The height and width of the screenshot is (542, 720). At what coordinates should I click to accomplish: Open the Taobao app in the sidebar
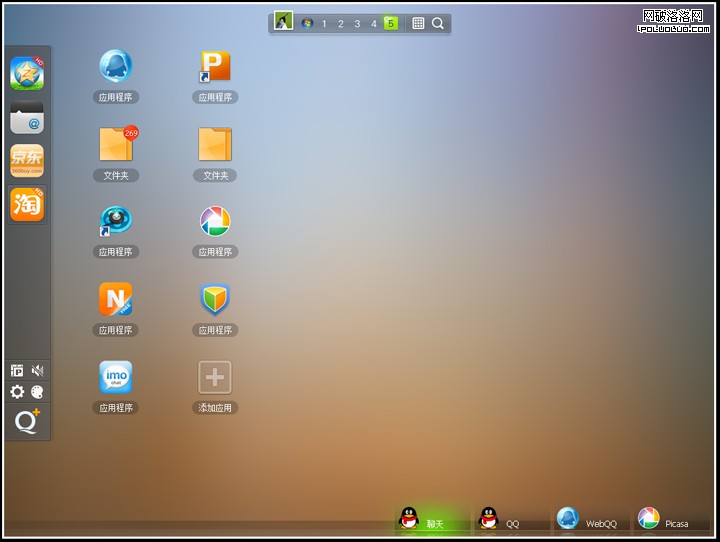click(x=27, y=204)
